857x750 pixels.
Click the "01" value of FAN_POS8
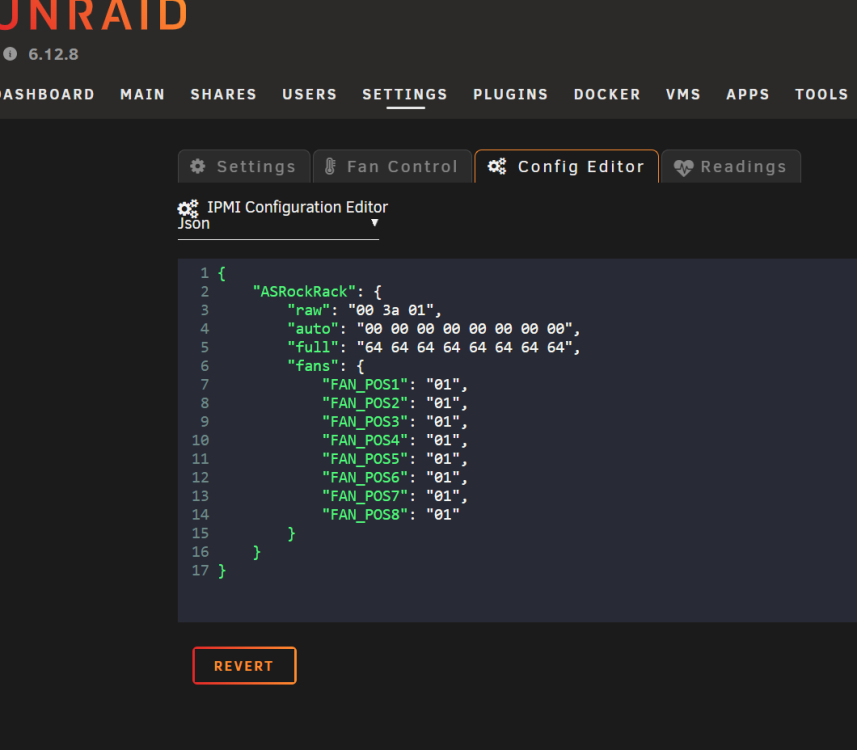pos(443,514)
